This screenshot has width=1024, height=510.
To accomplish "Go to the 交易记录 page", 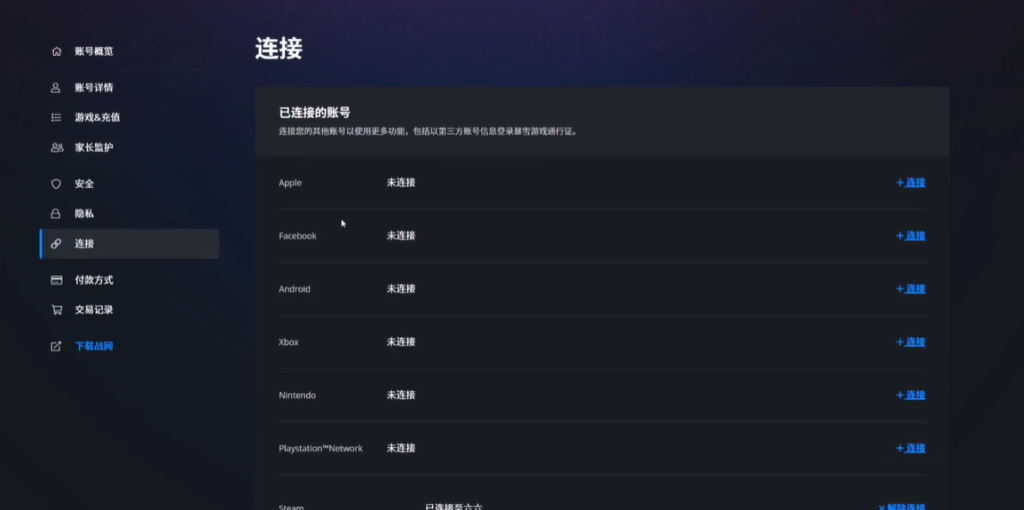I will pos(94,310).
